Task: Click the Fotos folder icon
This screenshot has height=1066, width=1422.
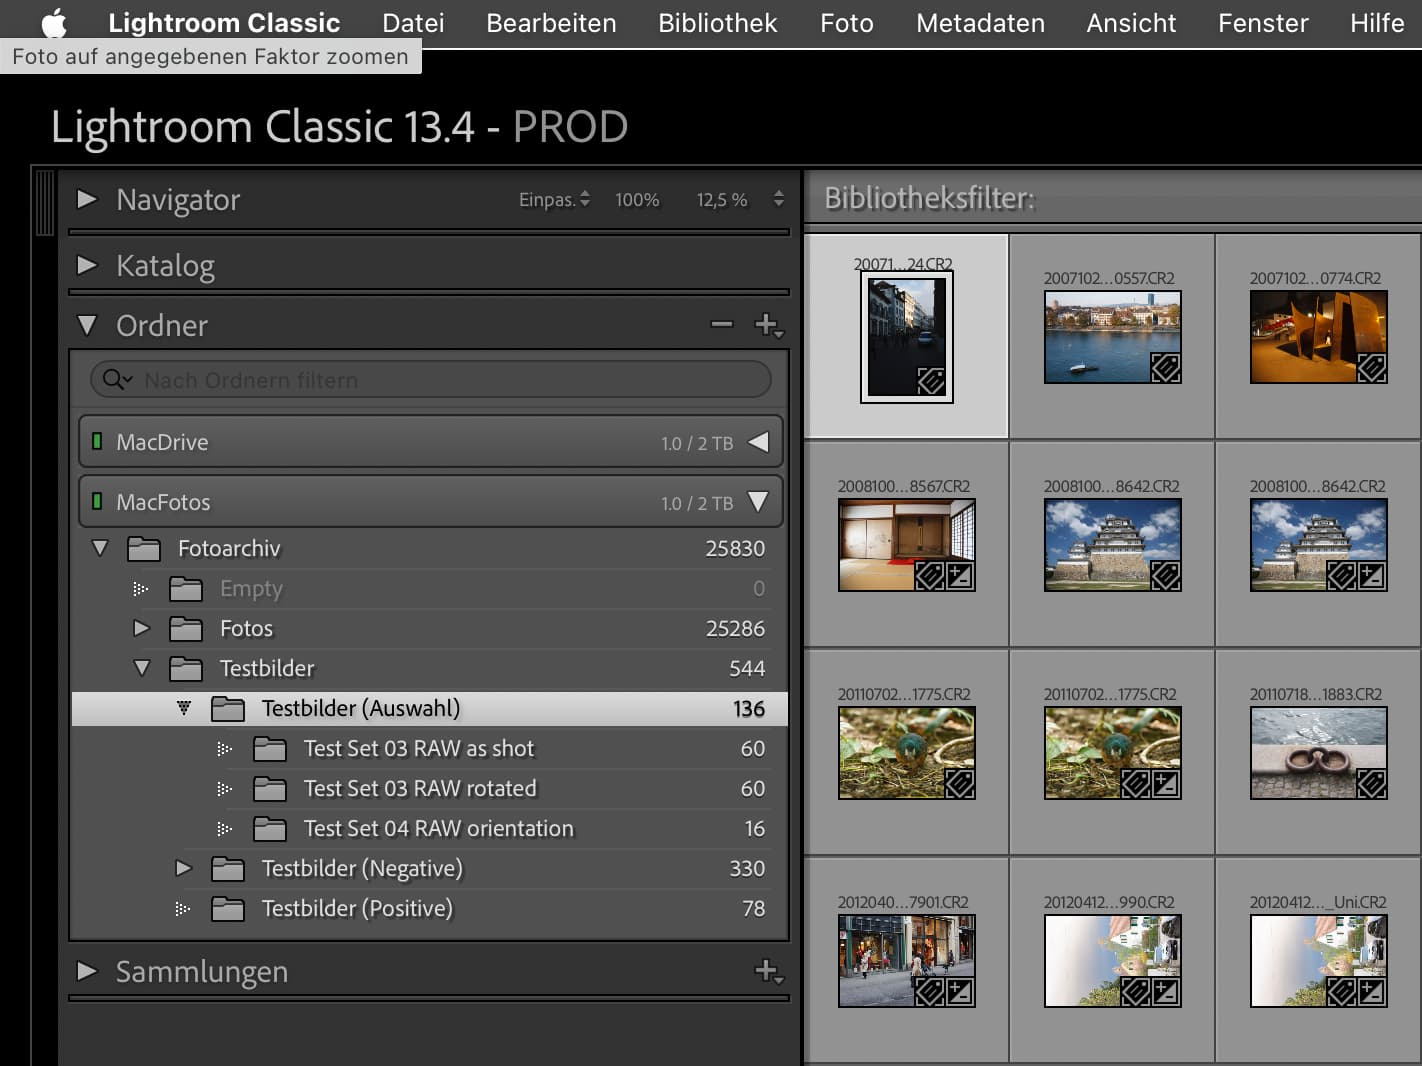Action: (x=186, y=629)
